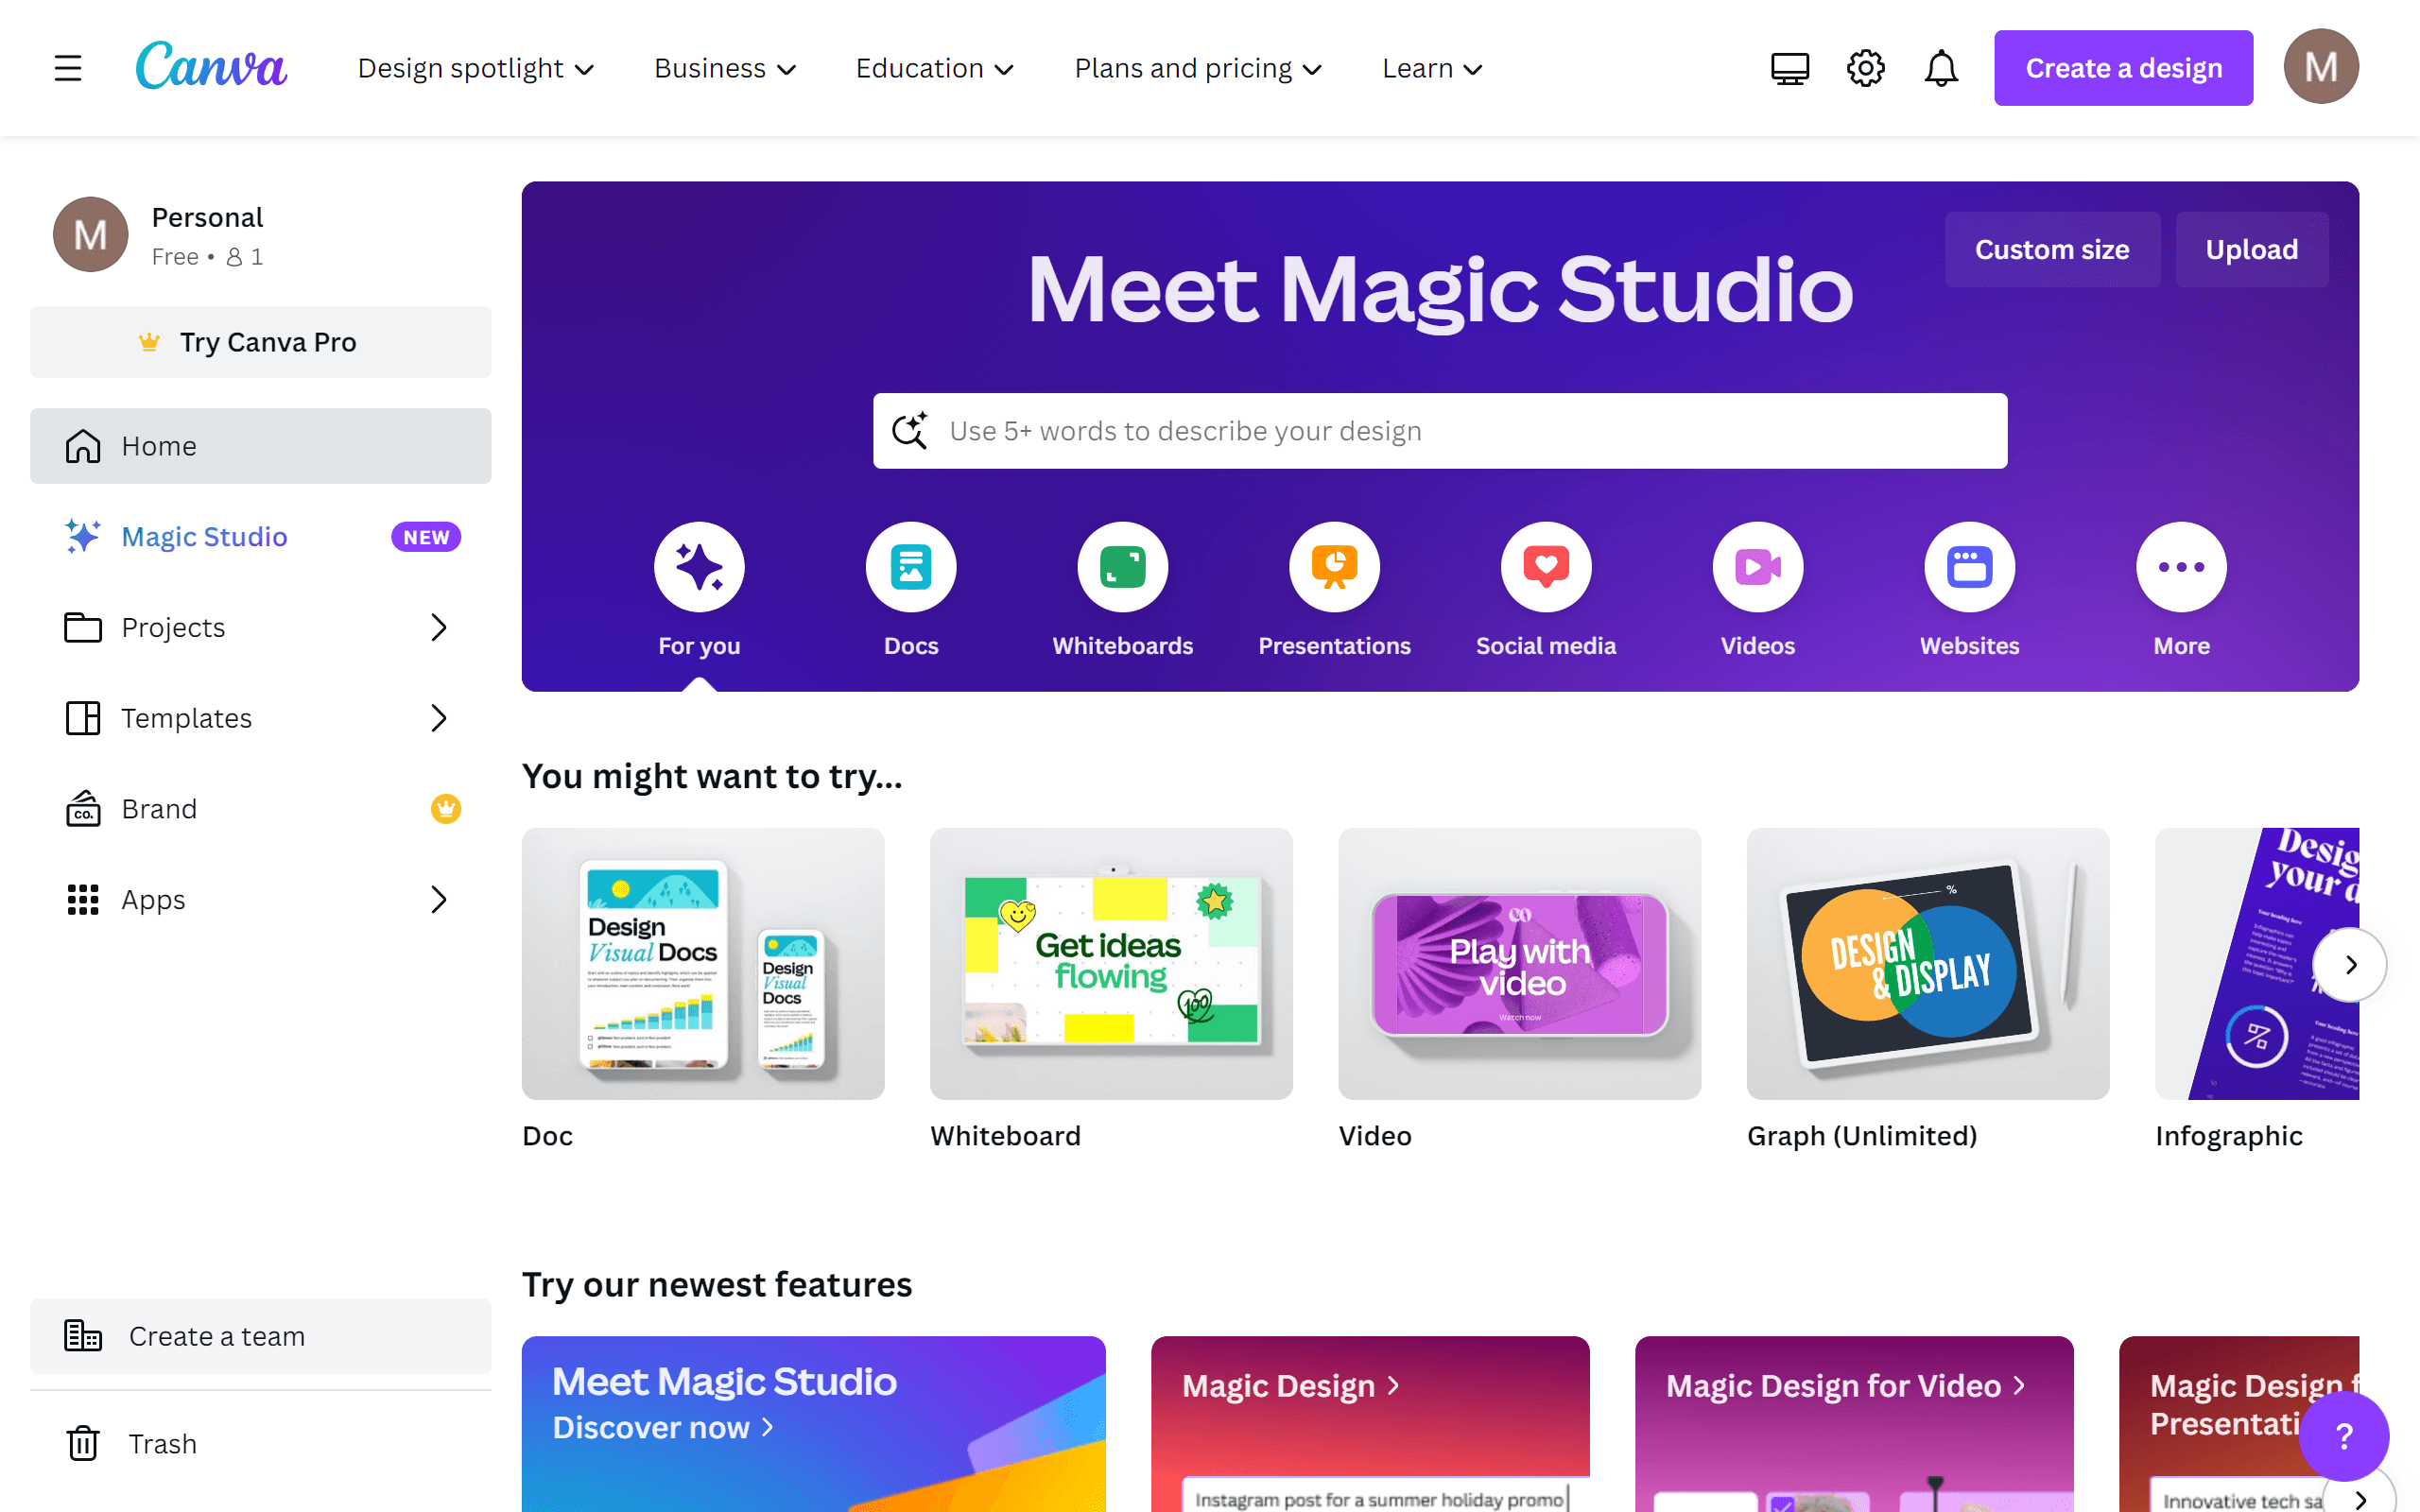
Task: Select the Social media heart icon
Action: click(x=1546, y=567)
